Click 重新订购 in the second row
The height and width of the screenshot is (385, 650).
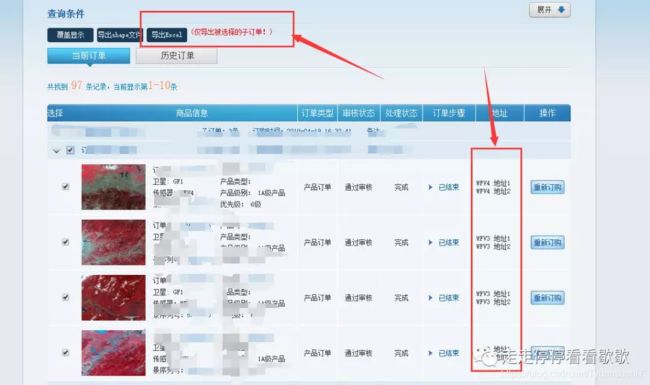[548, 242]
